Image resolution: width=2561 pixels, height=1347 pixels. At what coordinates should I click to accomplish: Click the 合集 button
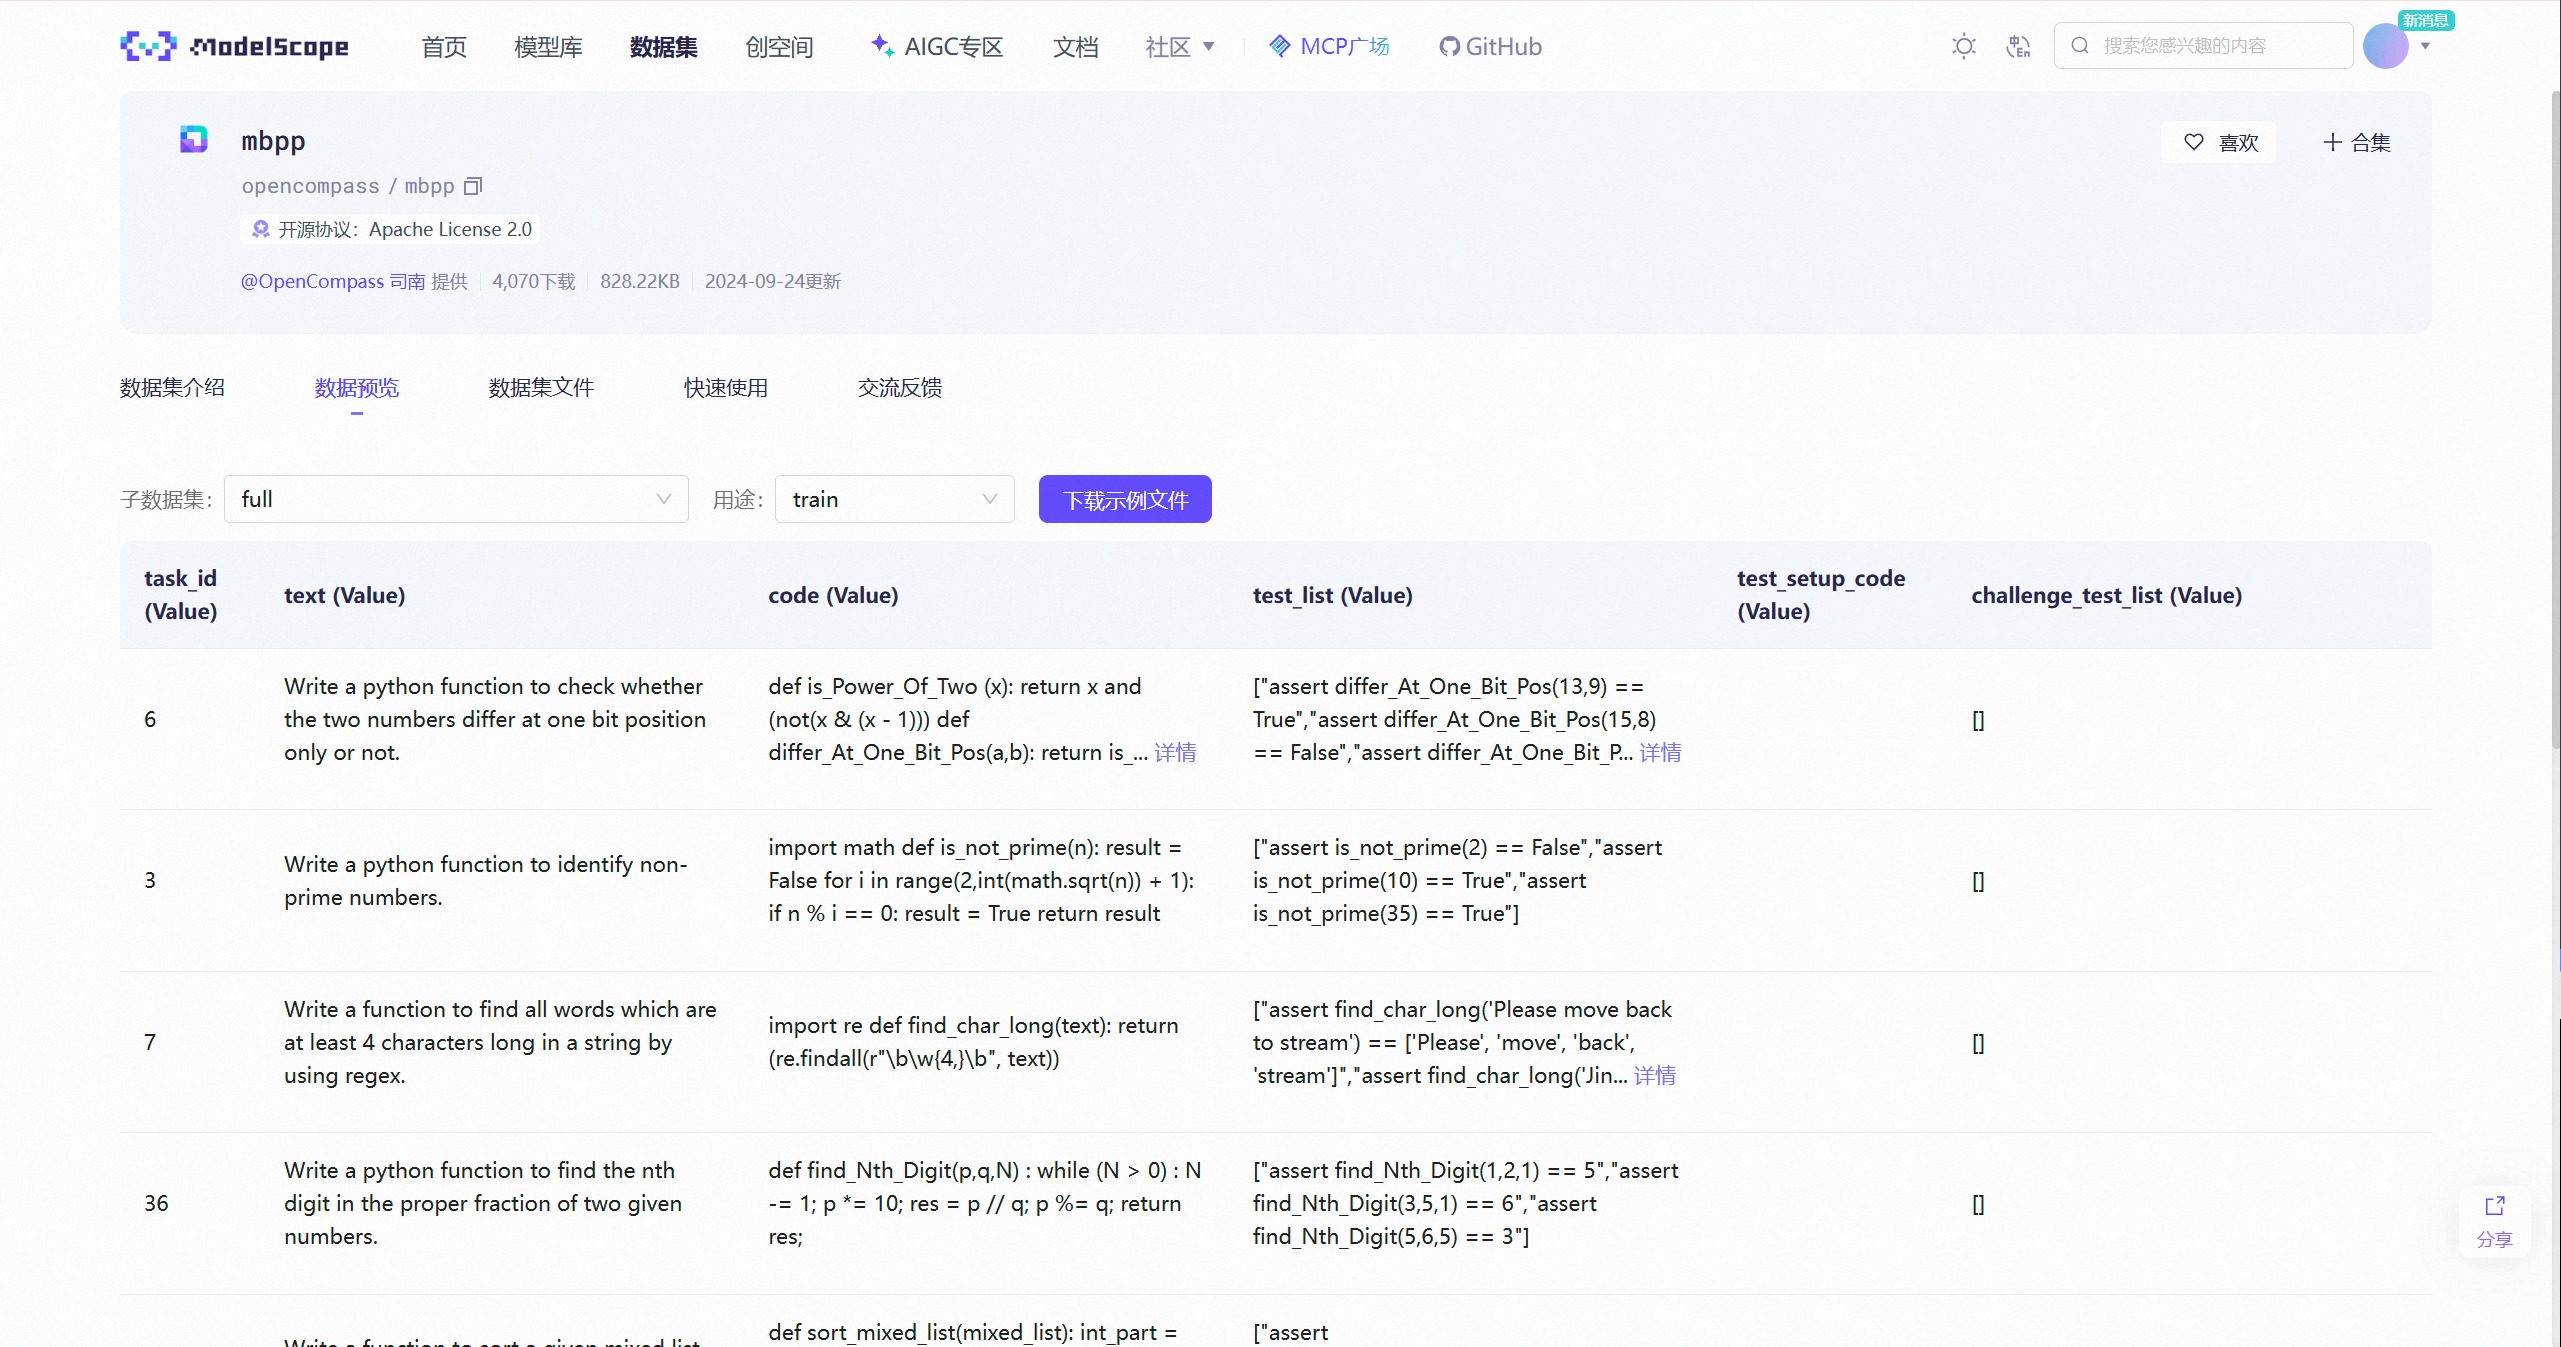coord(2356,142)
